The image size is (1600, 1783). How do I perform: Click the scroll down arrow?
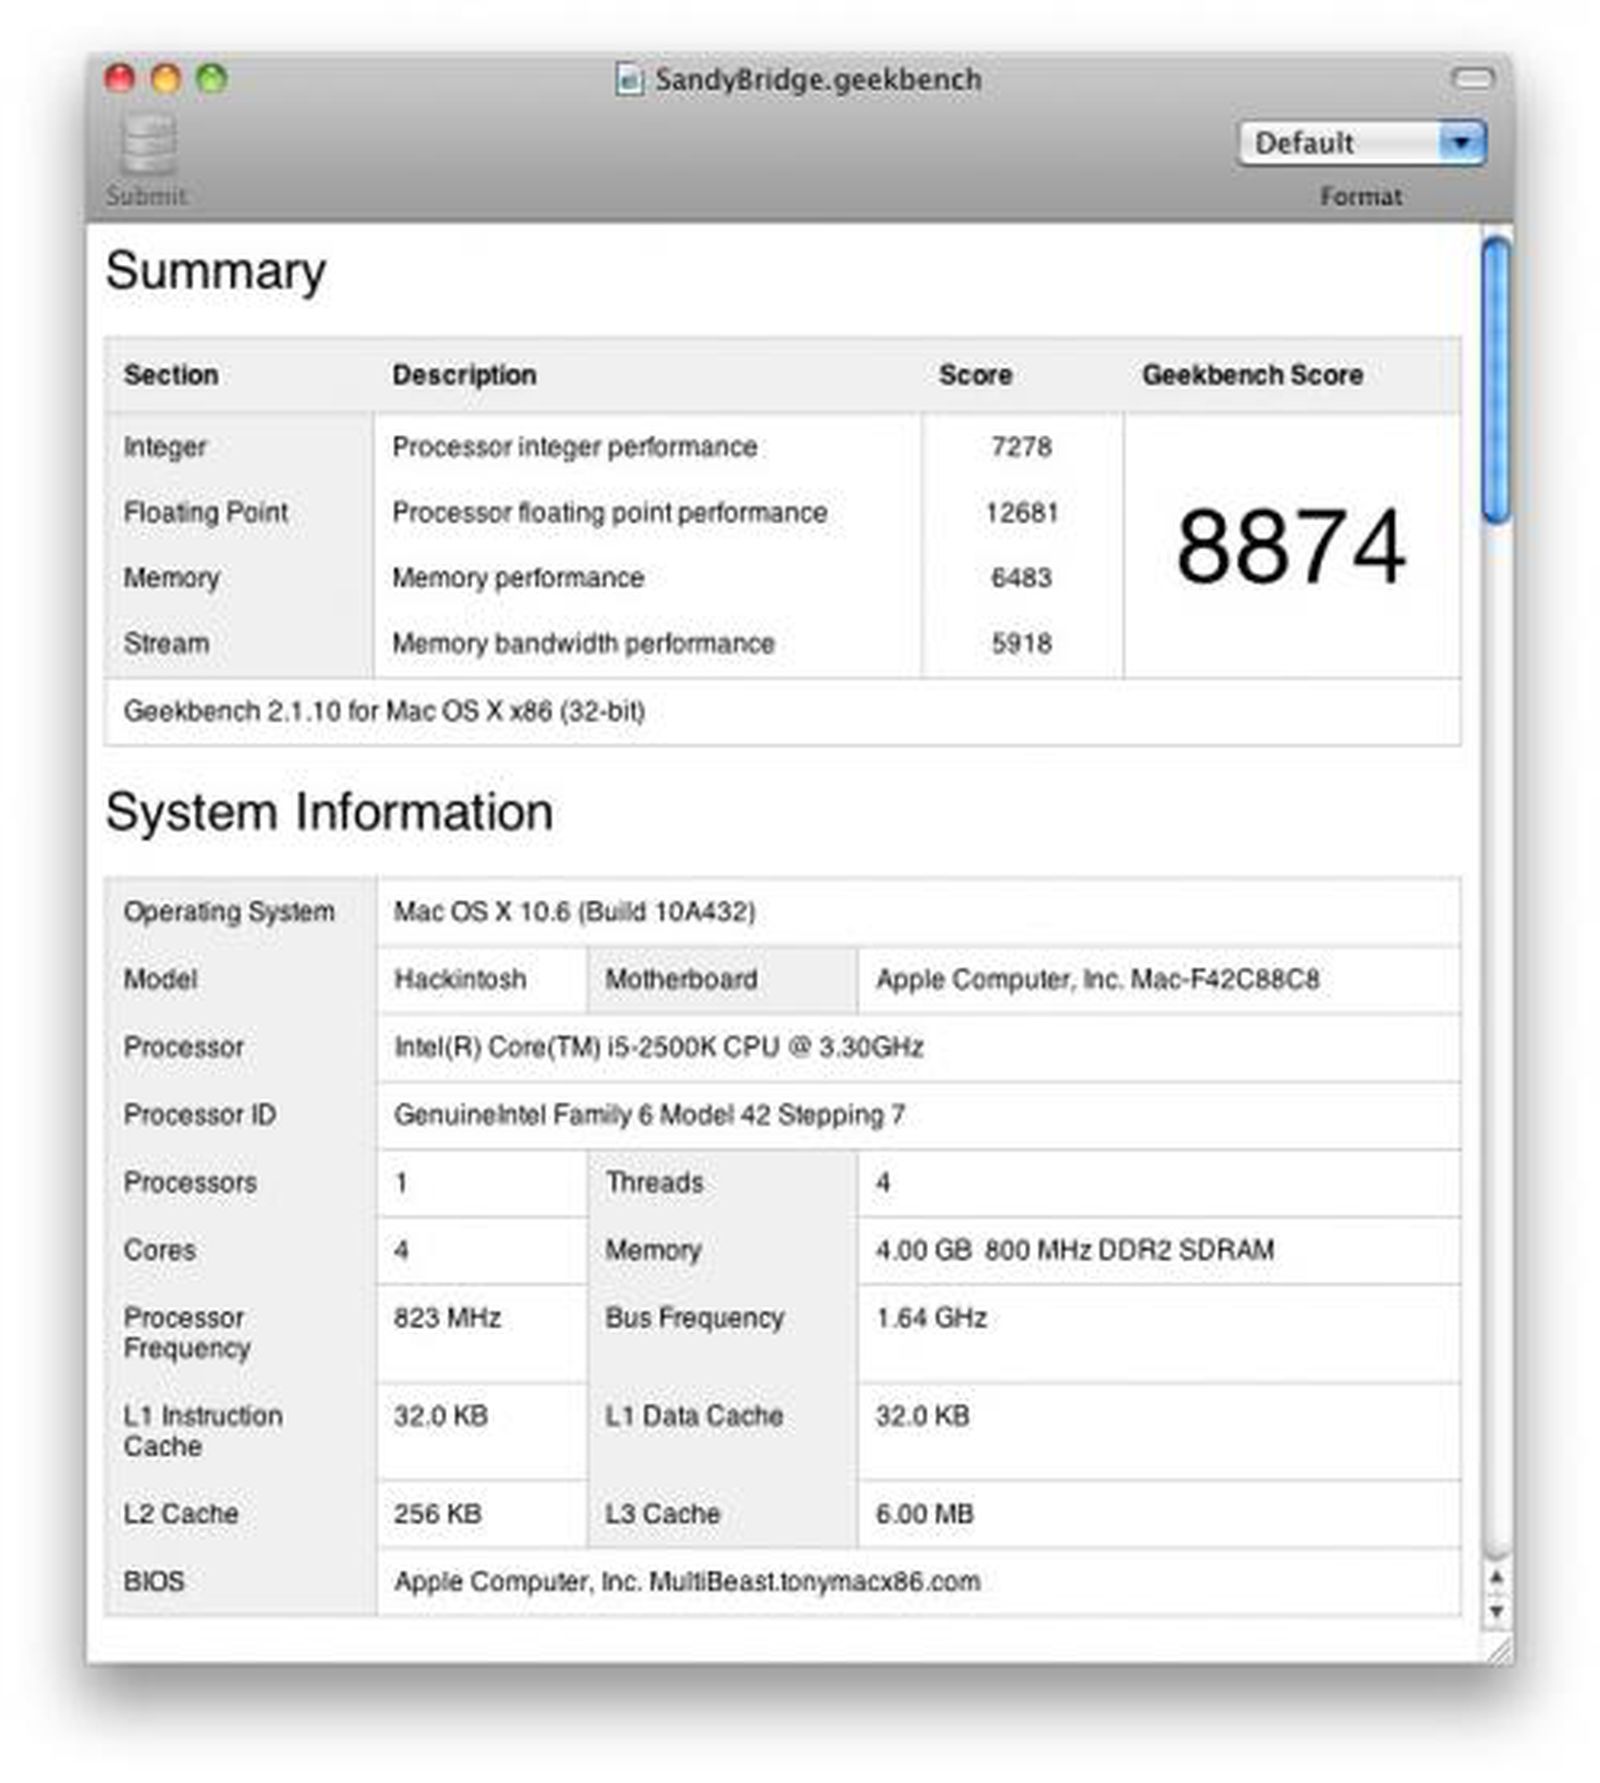(x=1496, y=1611)
